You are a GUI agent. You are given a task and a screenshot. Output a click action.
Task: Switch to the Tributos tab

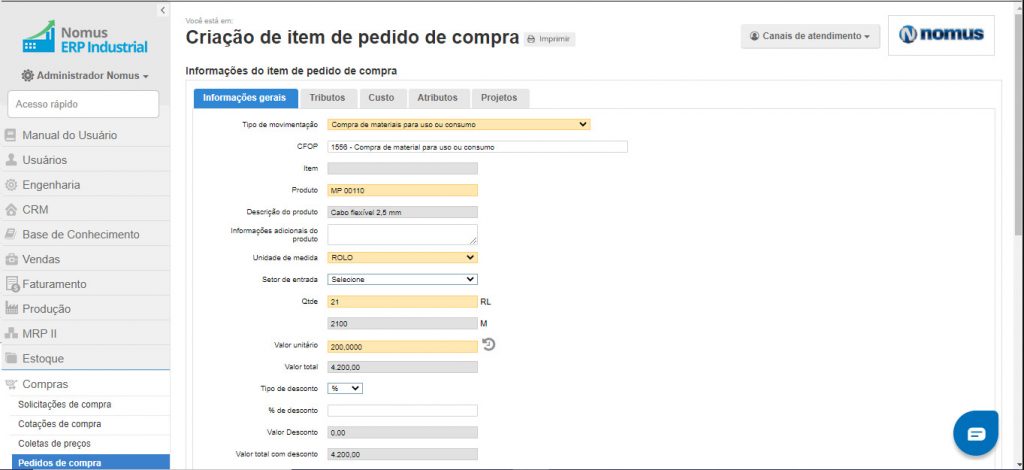(x=327, y=98)
